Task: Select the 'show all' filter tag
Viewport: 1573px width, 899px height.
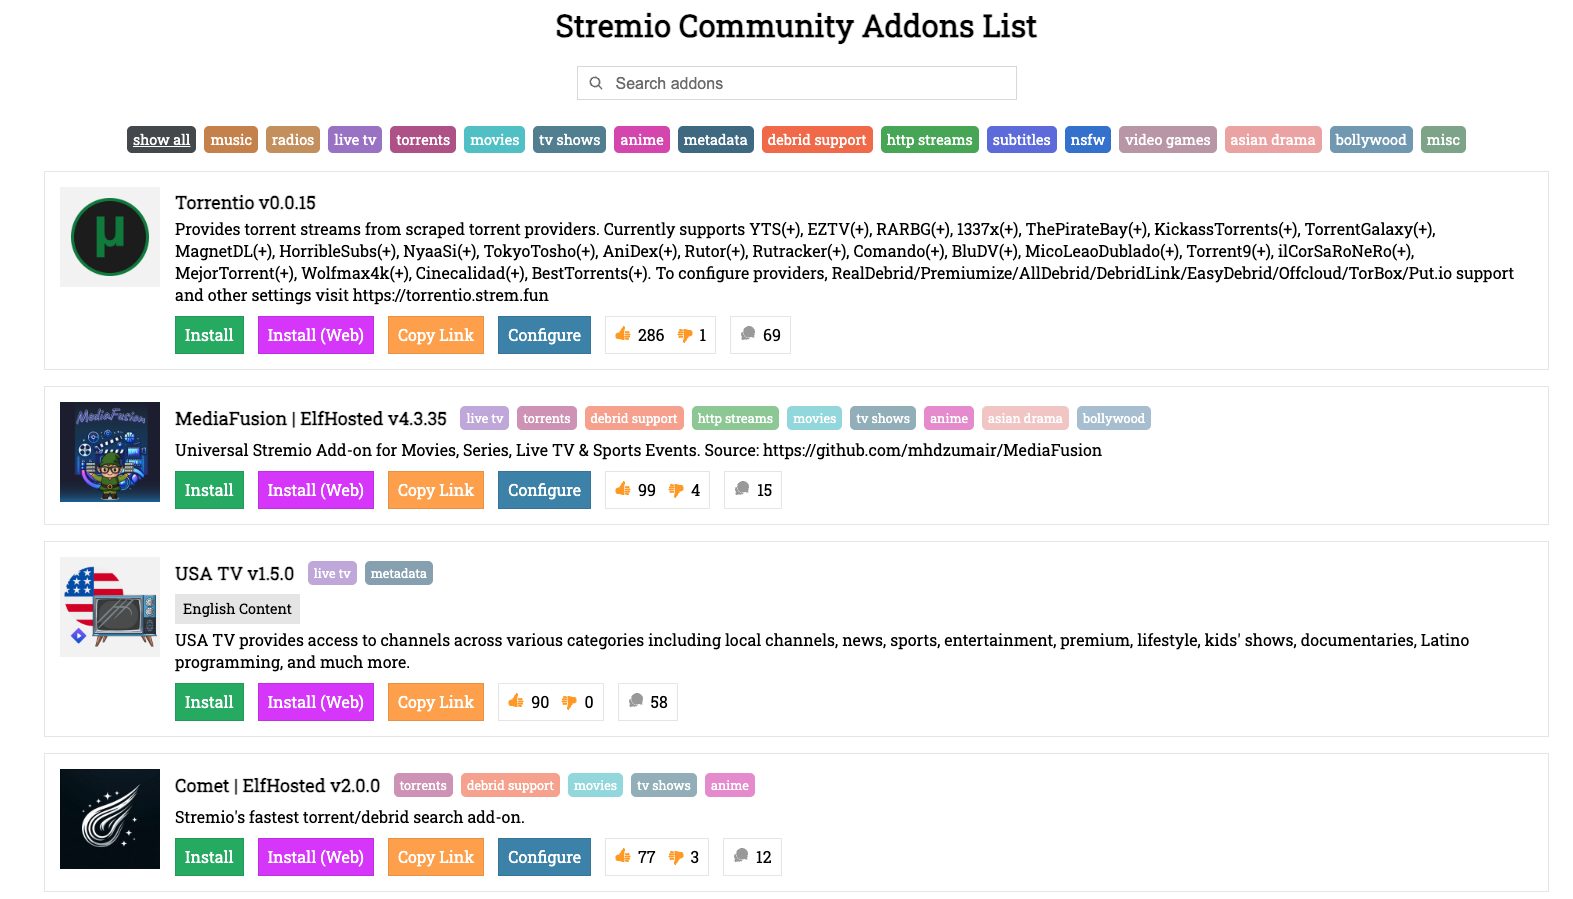Action: (x=161, y=140)
